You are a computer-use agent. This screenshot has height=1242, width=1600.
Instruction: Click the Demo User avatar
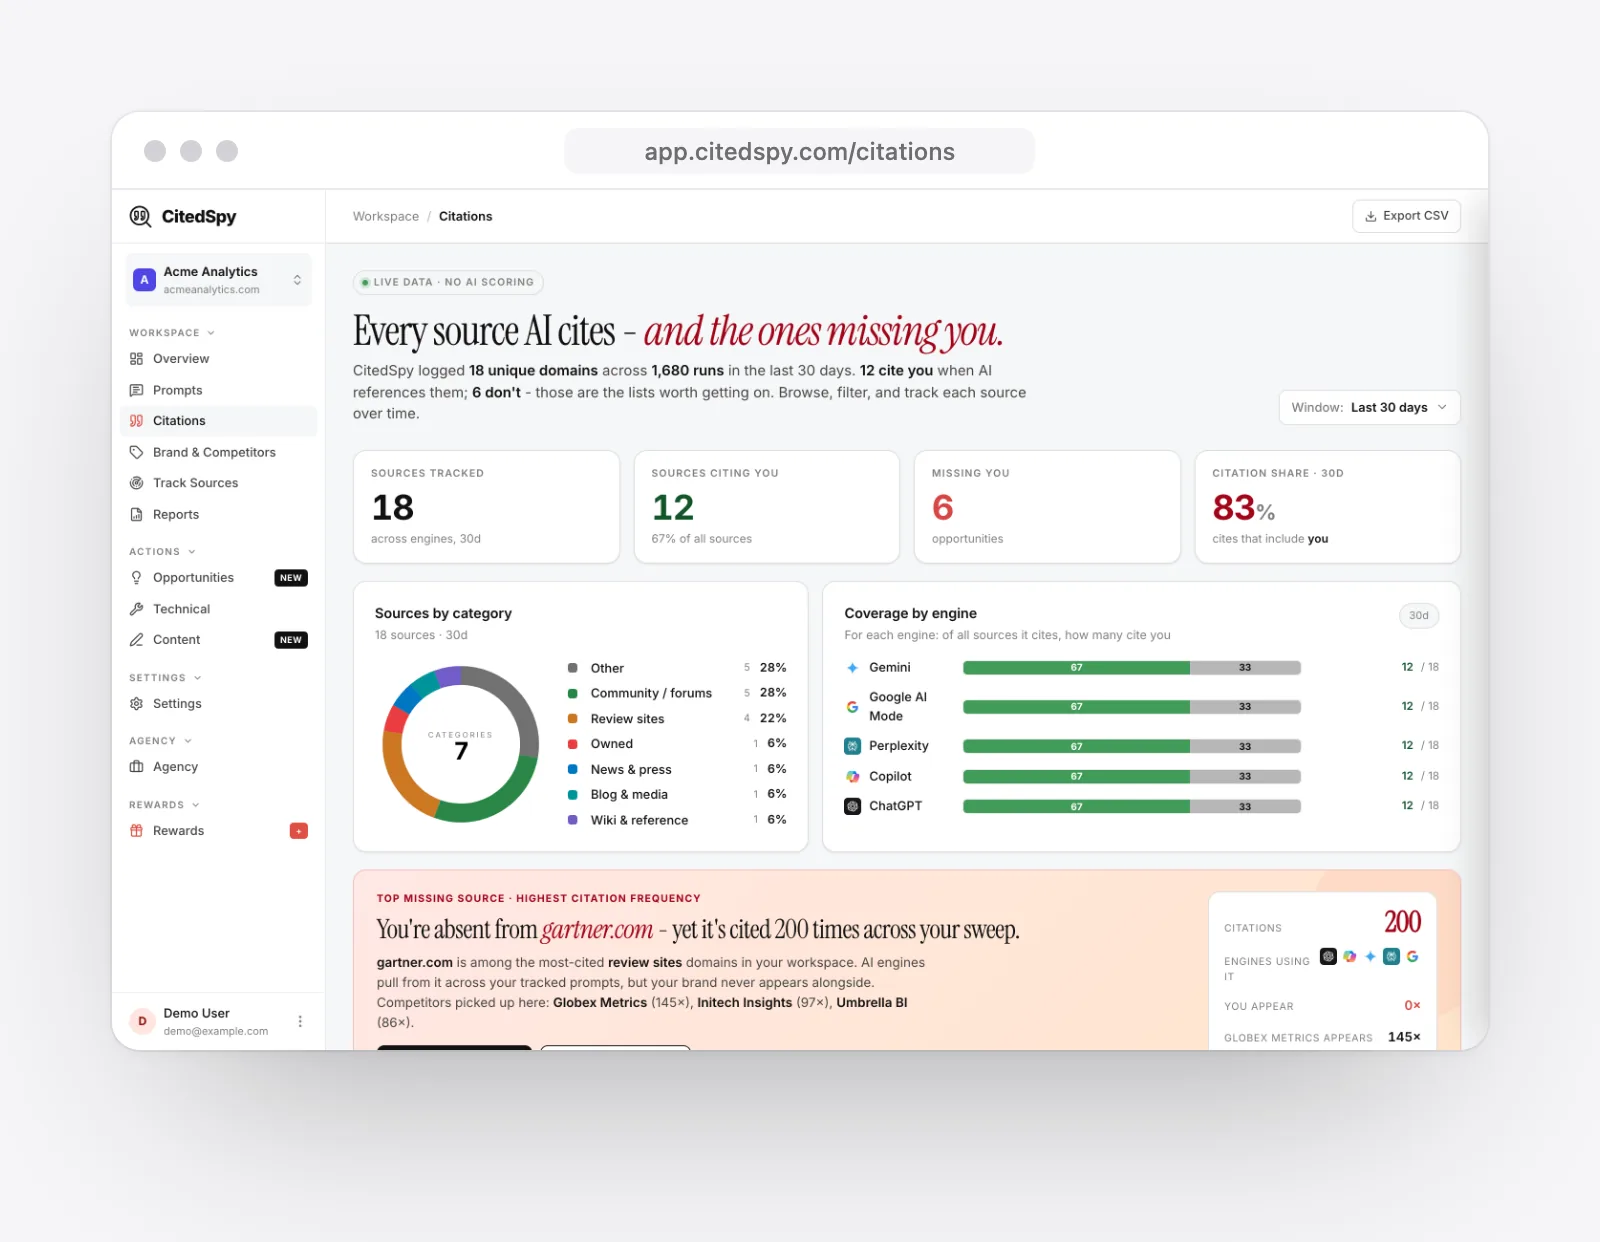[142, 1021]
